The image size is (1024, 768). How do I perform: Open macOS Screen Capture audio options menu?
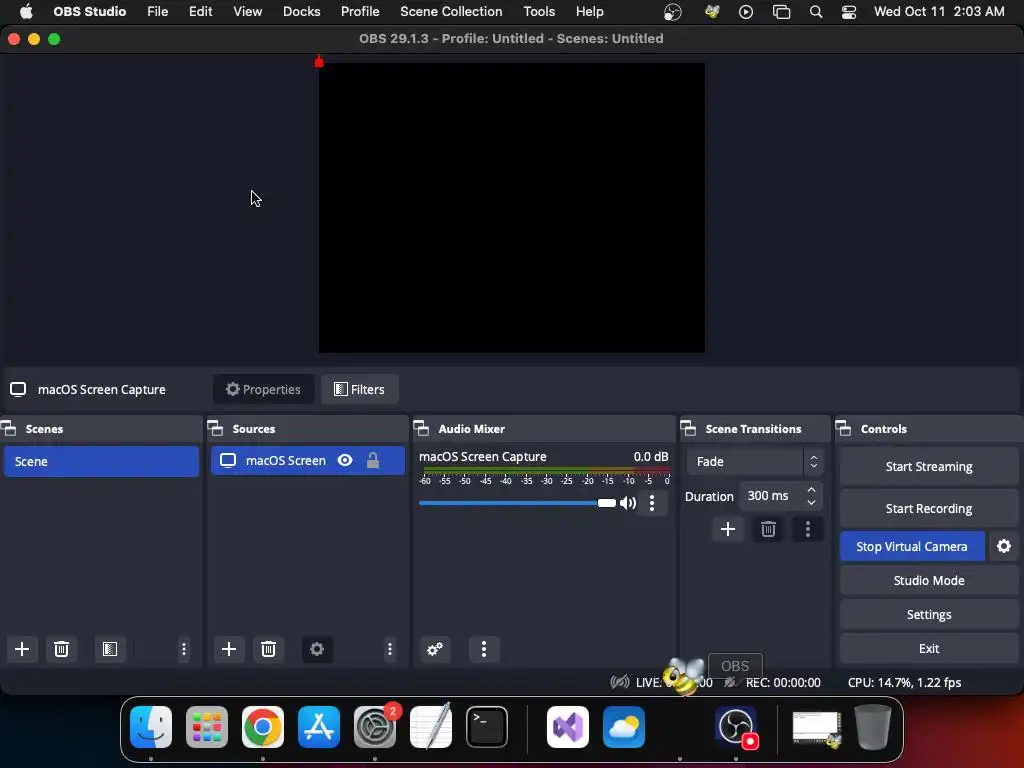[x=652, y=503]
